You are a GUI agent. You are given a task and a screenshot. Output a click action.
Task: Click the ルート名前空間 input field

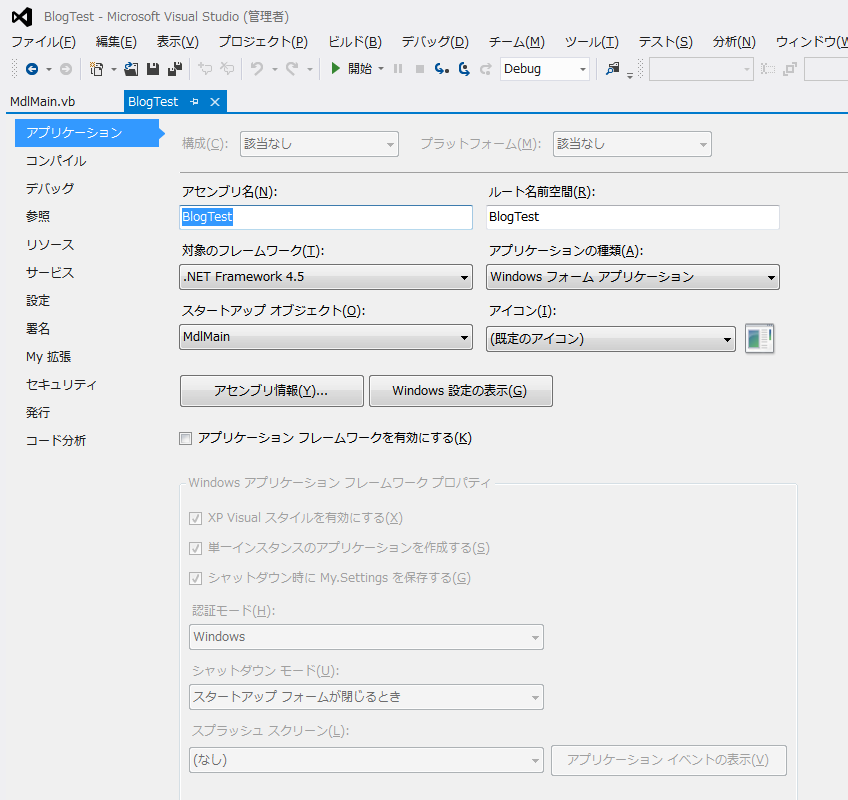tap(633, 217)
